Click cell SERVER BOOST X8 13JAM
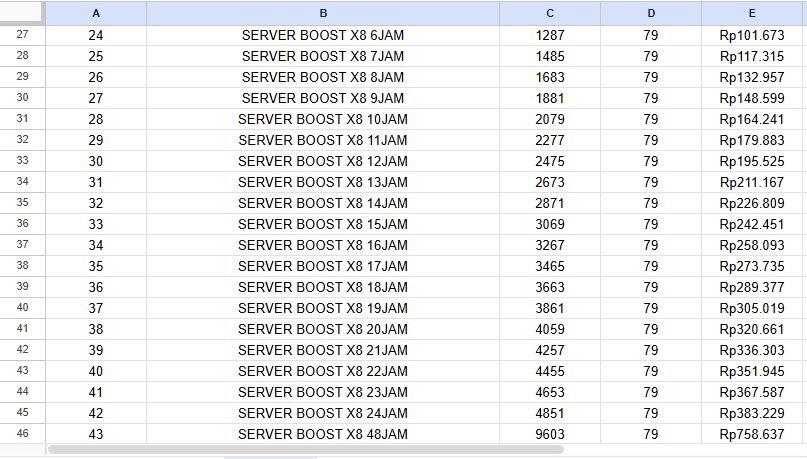Image resolution: width=807 pixels, height=459 pixels. point(323,182)
